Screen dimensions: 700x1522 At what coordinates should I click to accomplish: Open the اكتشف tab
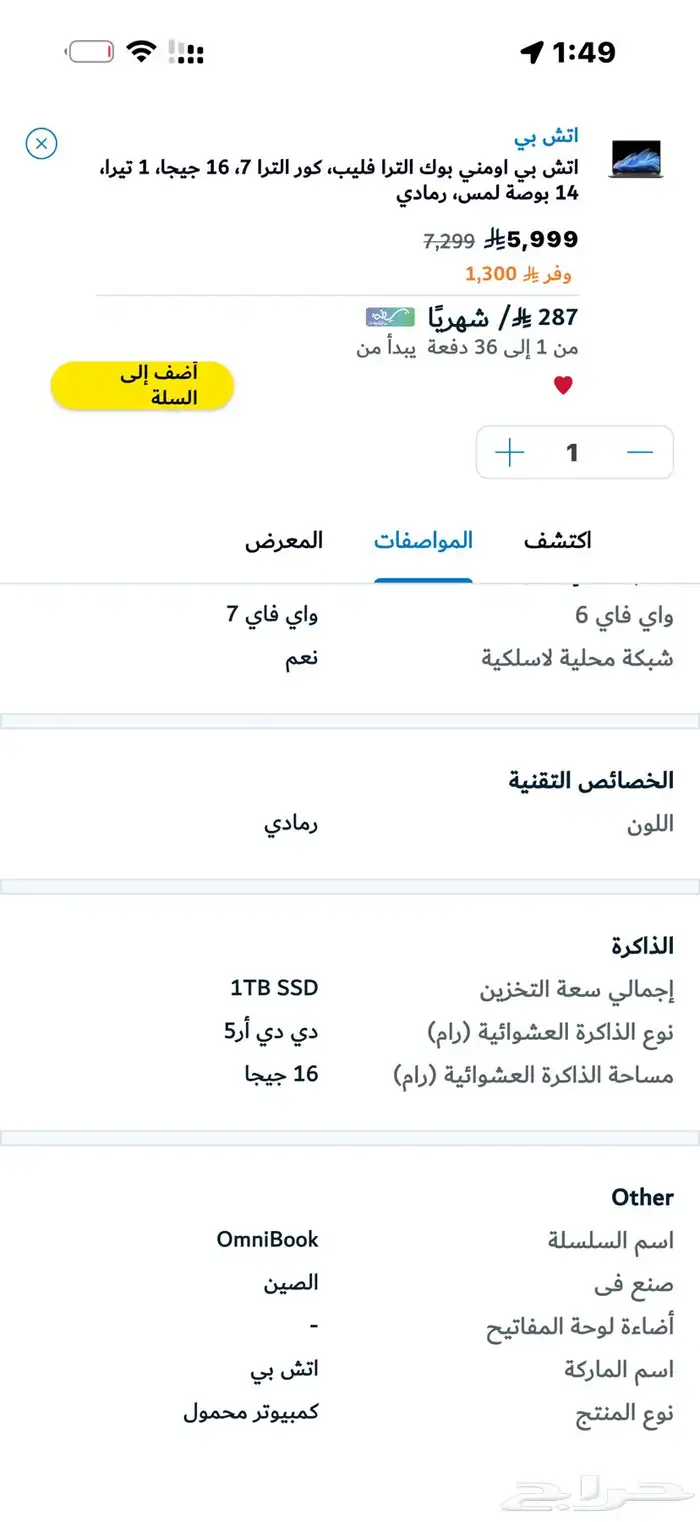point(557,540)
